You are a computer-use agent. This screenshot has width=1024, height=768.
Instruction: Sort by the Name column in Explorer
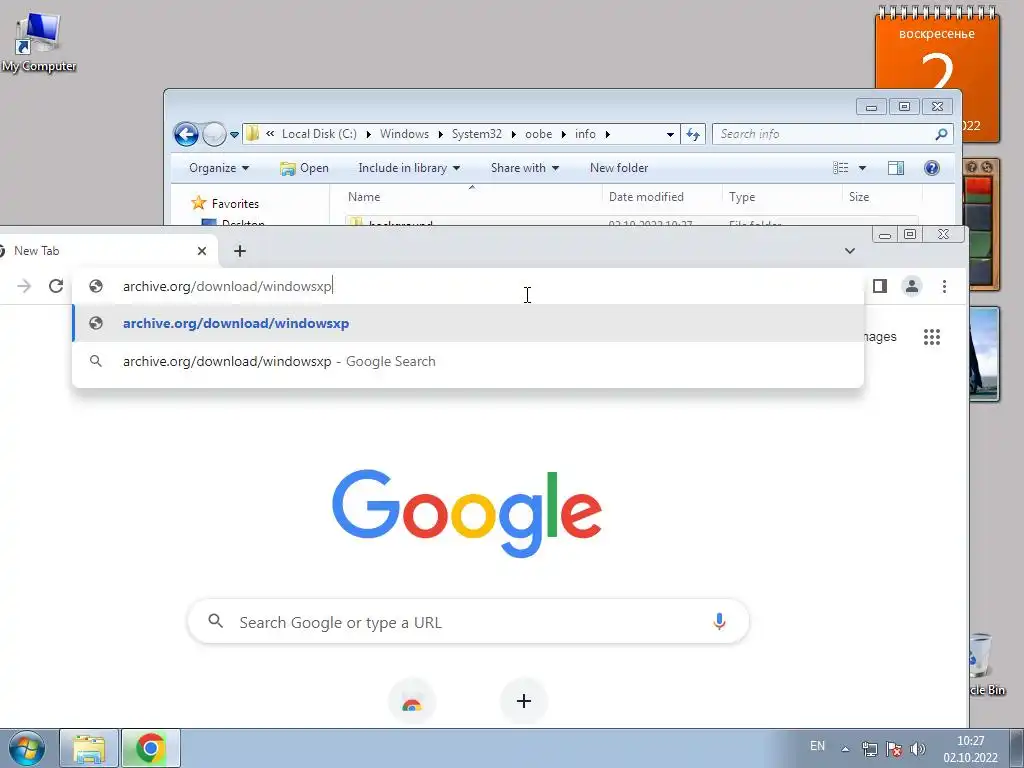pos(472,197)
